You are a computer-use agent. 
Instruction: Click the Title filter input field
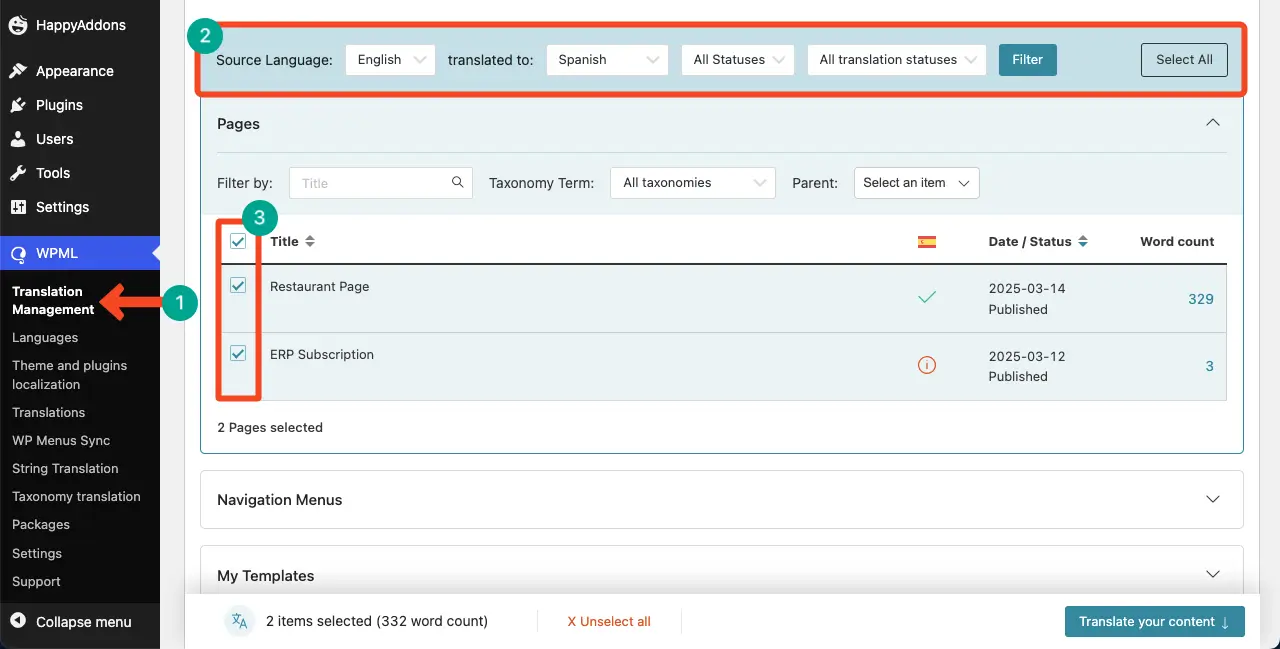(x=381, y=183)
